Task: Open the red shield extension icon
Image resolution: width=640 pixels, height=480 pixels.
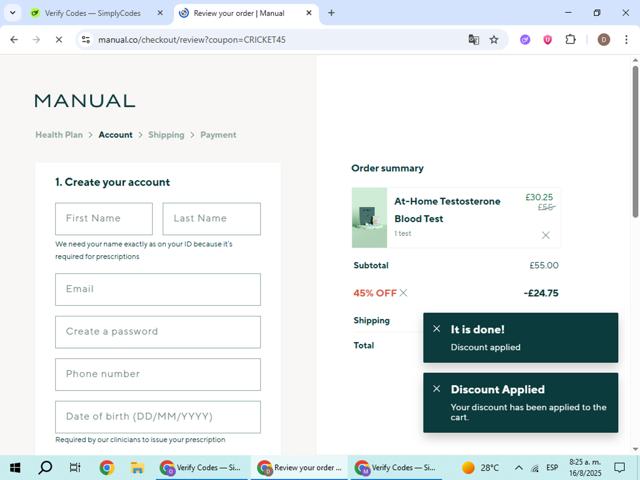Action: (547, 40)
